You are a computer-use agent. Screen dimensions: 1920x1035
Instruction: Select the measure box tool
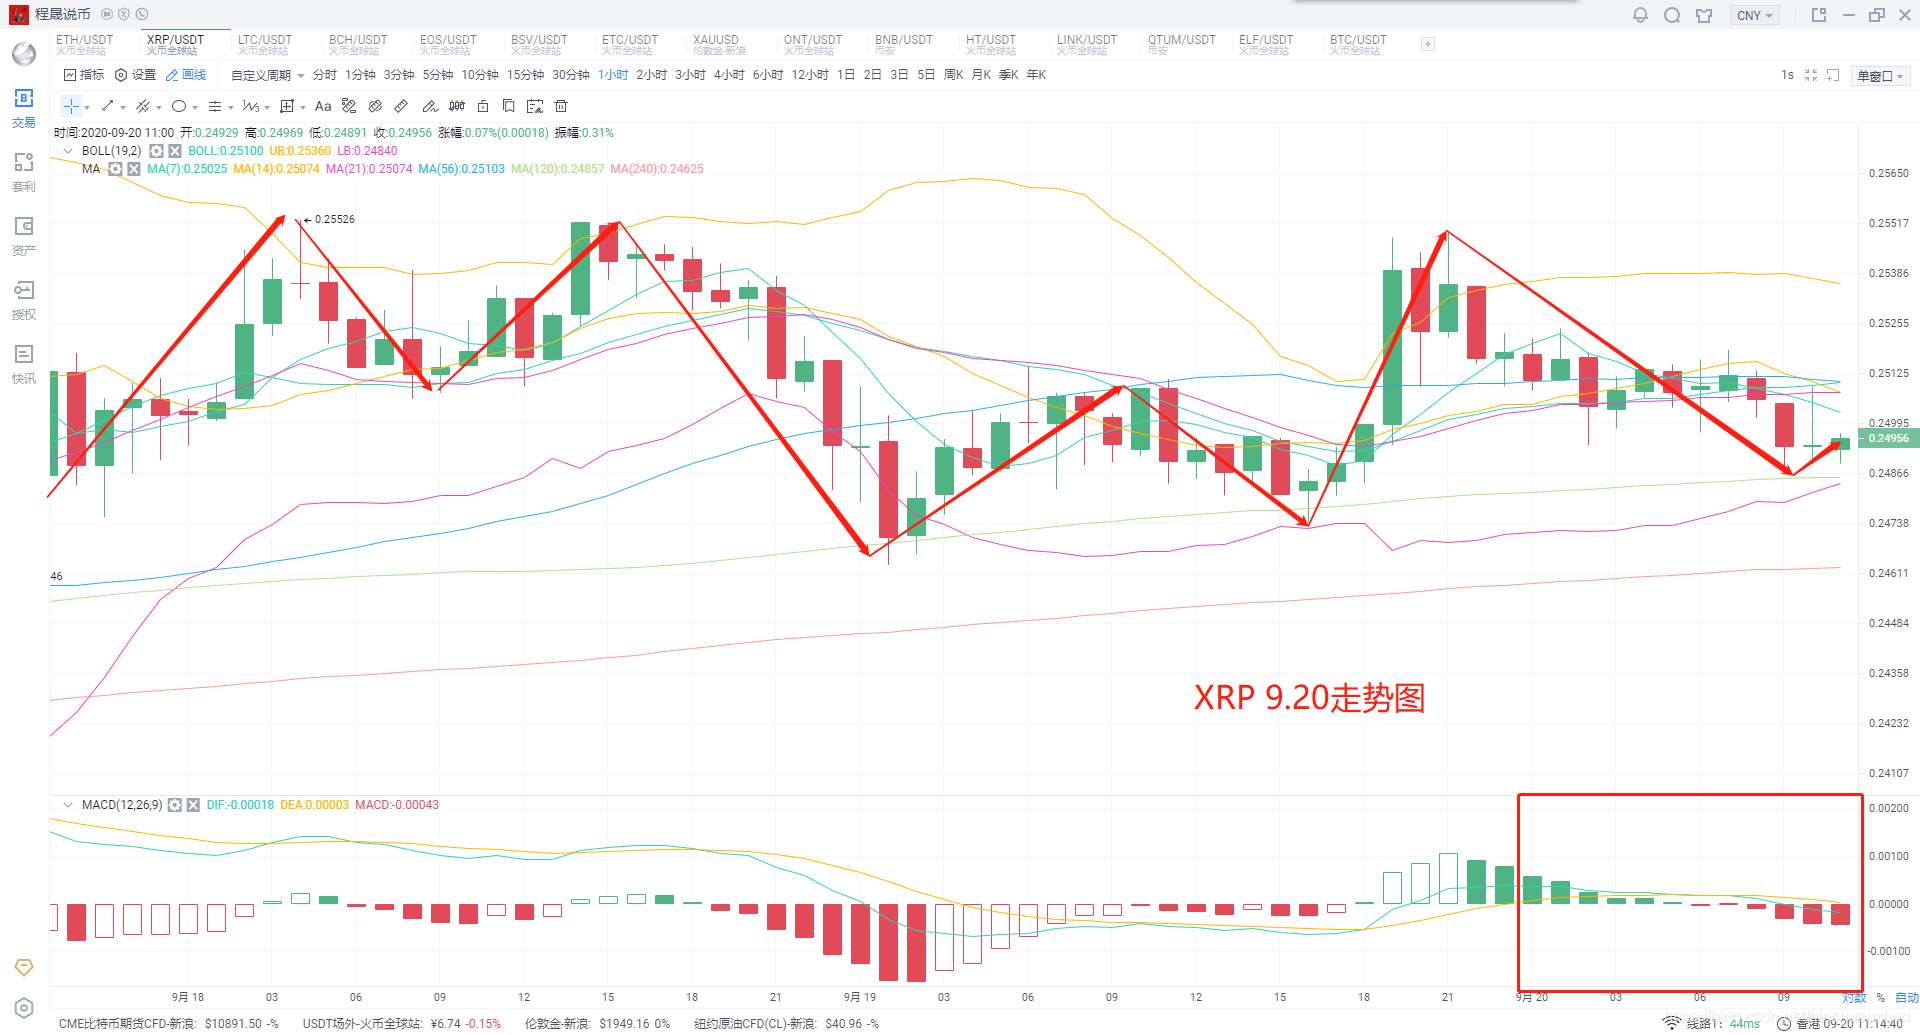click(x=287, y=106)
